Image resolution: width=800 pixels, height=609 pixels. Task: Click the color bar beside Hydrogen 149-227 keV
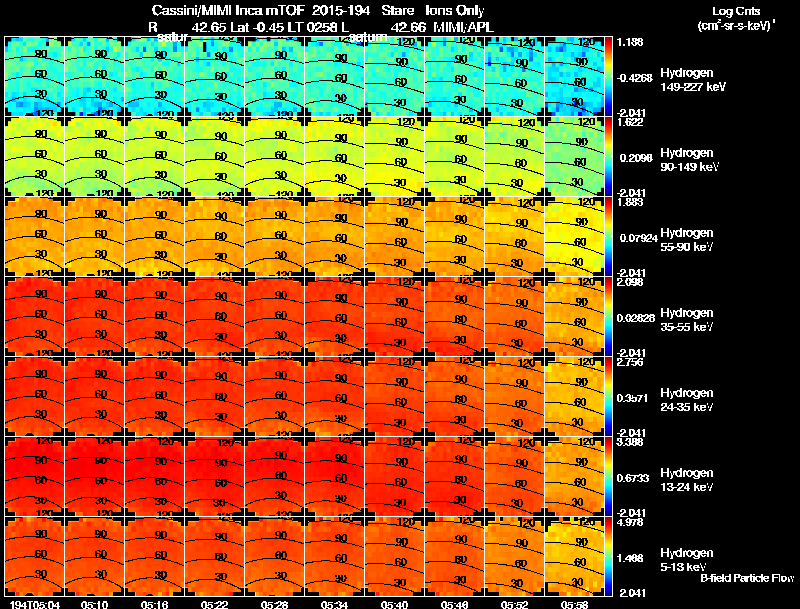[608, 77]
